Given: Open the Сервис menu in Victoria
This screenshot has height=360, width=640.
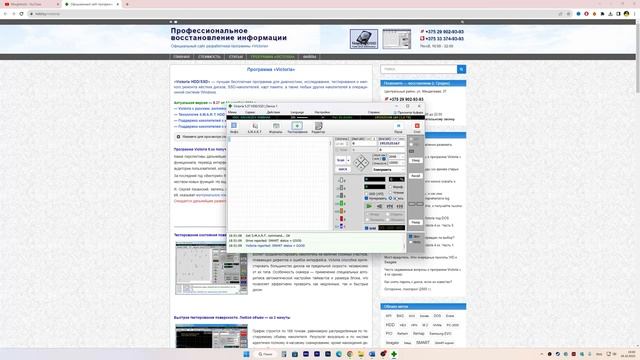Looking at the screenshot, I should click(x=250, y=112).
